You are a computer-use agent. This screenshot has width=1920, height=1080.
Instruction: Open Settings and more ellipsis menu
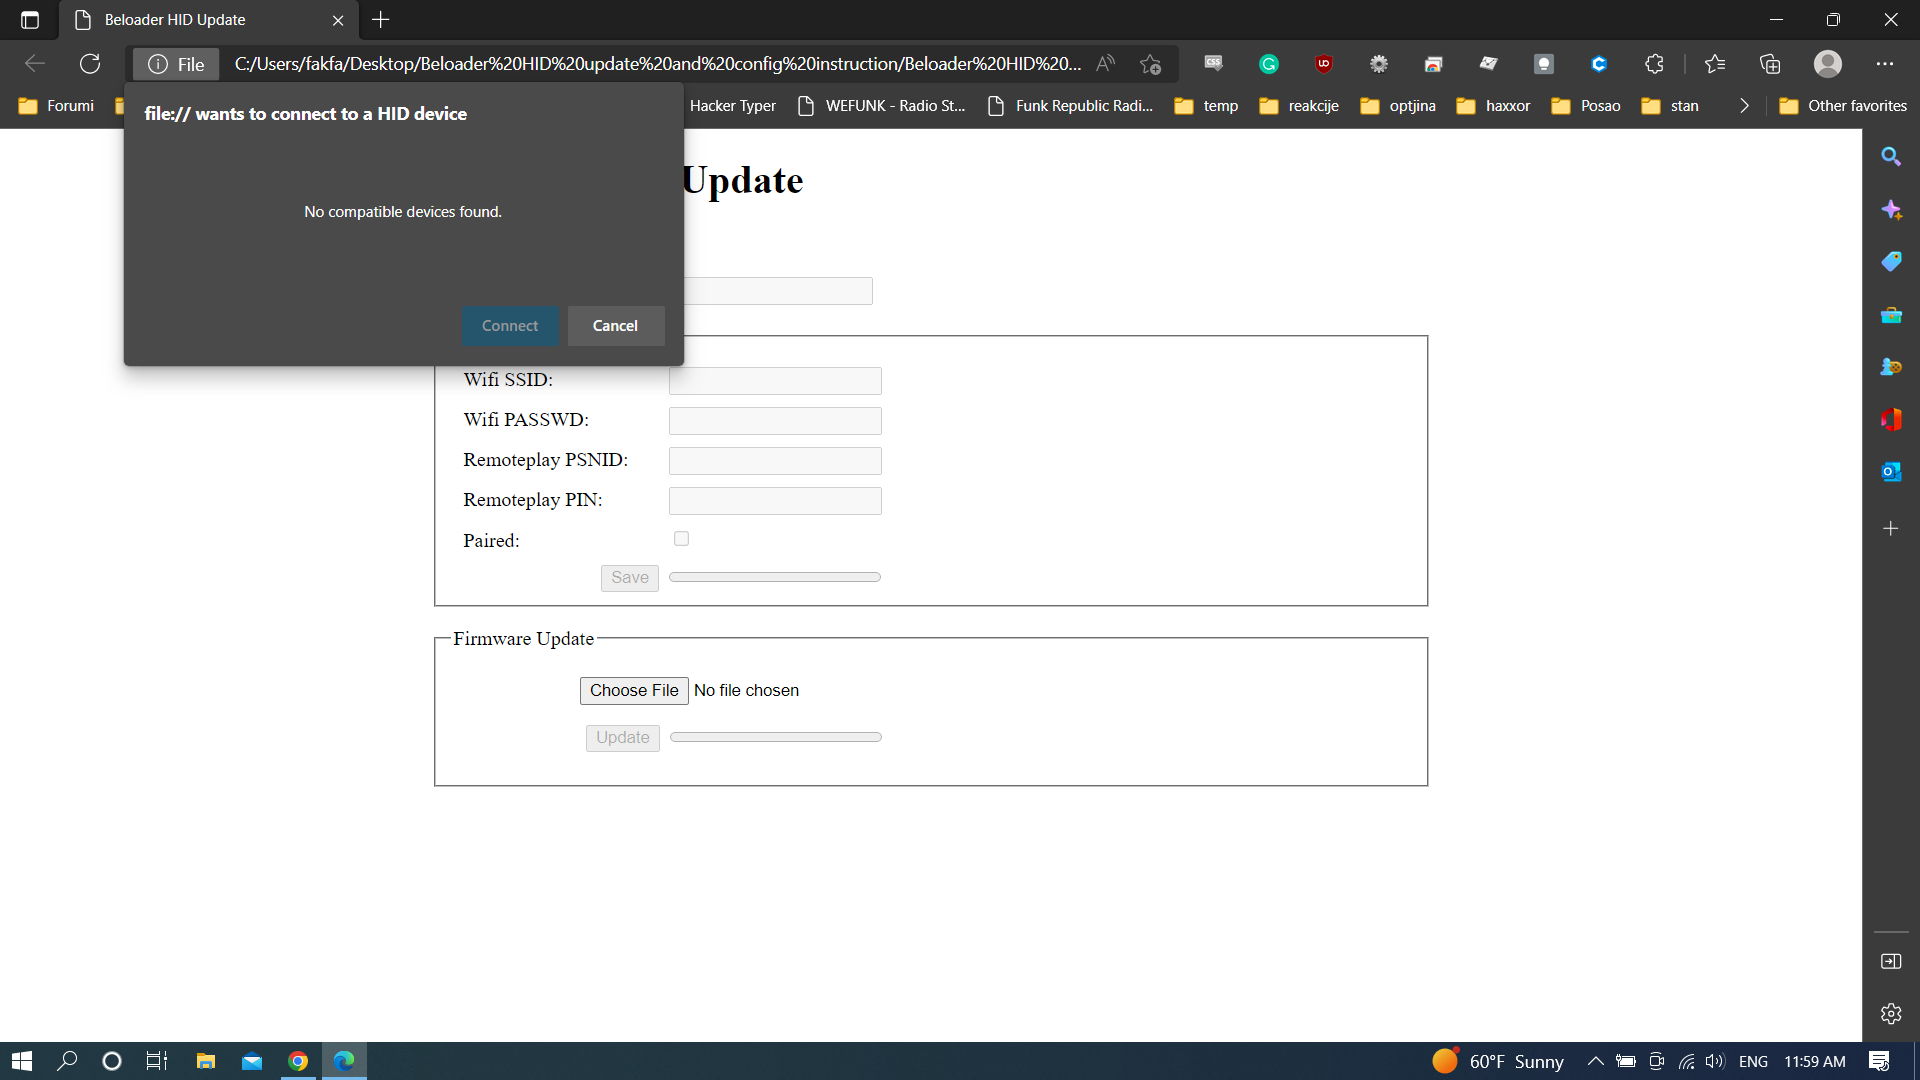coord(1885,64)
